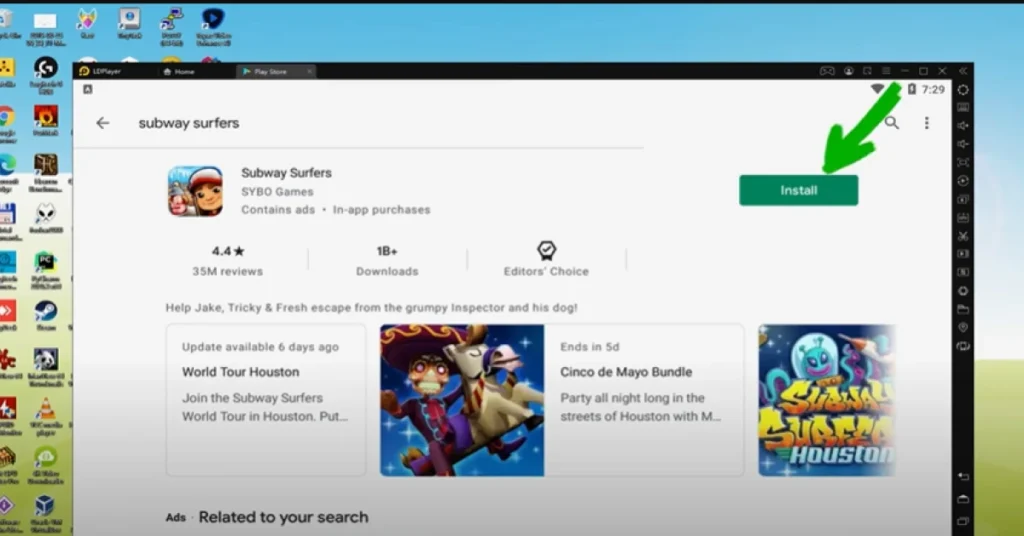Click 'Related to your search' heading
The image size is (1024, 536).
(x=283, y=517)
